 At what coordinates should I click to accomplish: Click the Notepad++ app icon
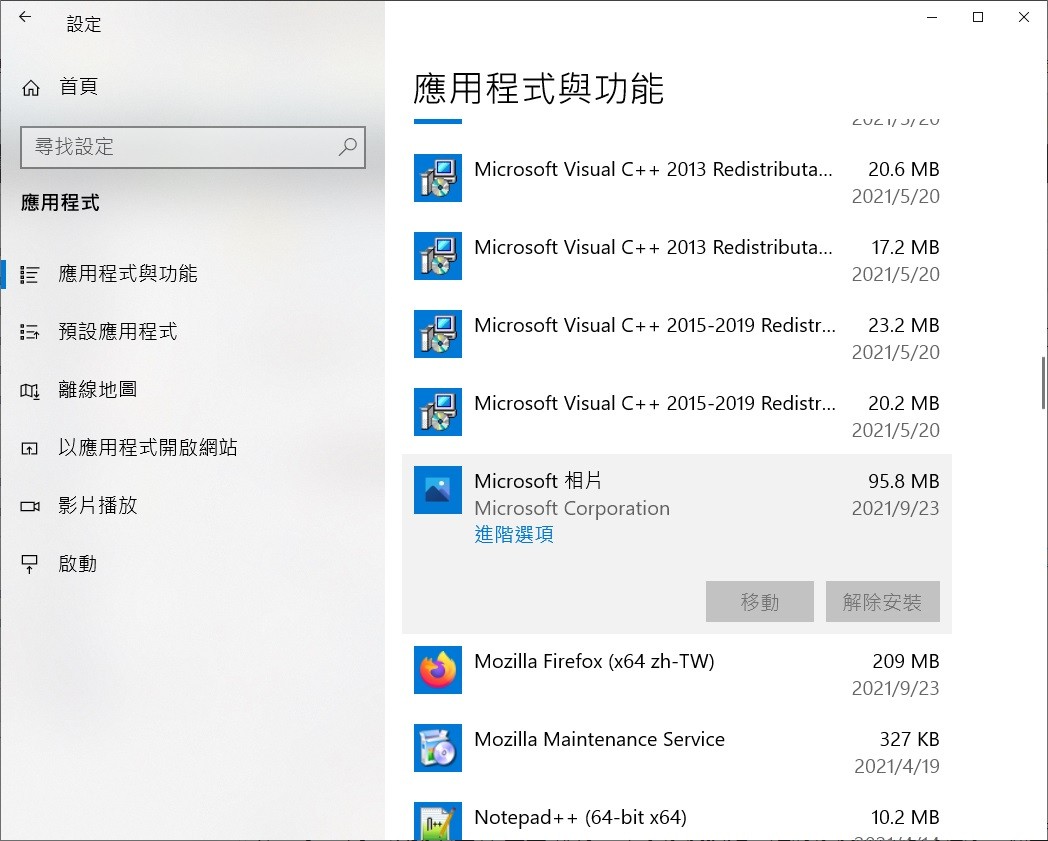438,821
